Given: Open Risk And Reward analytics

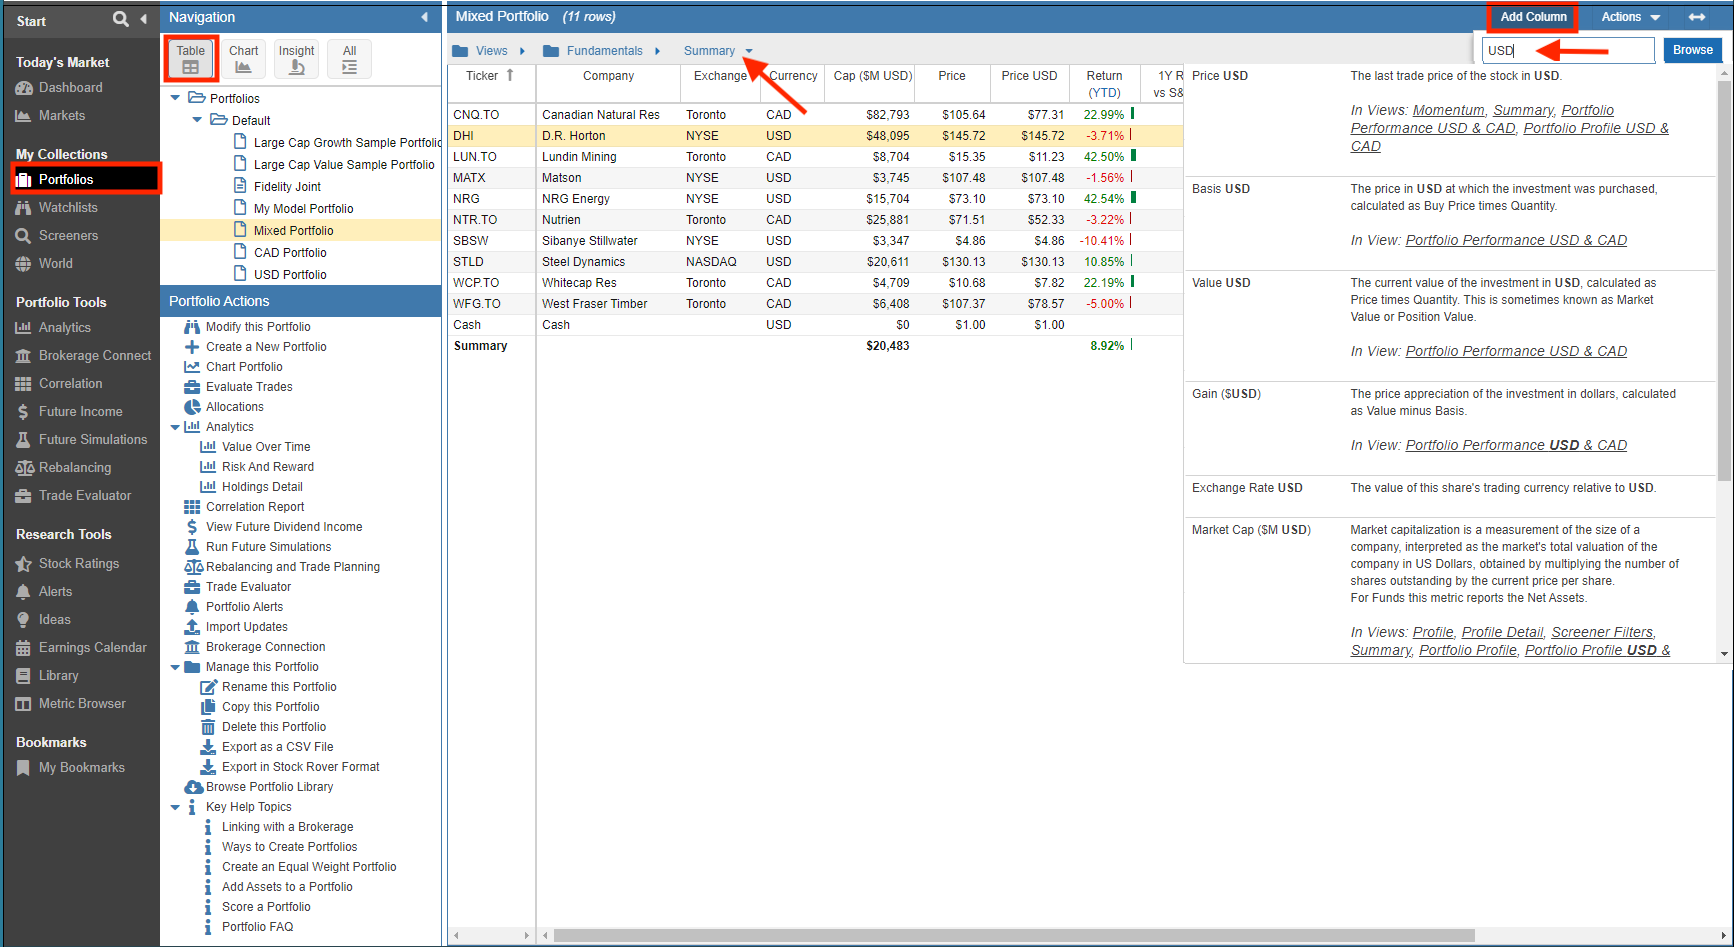Looking at the screenshot, I should coord(267,467).
